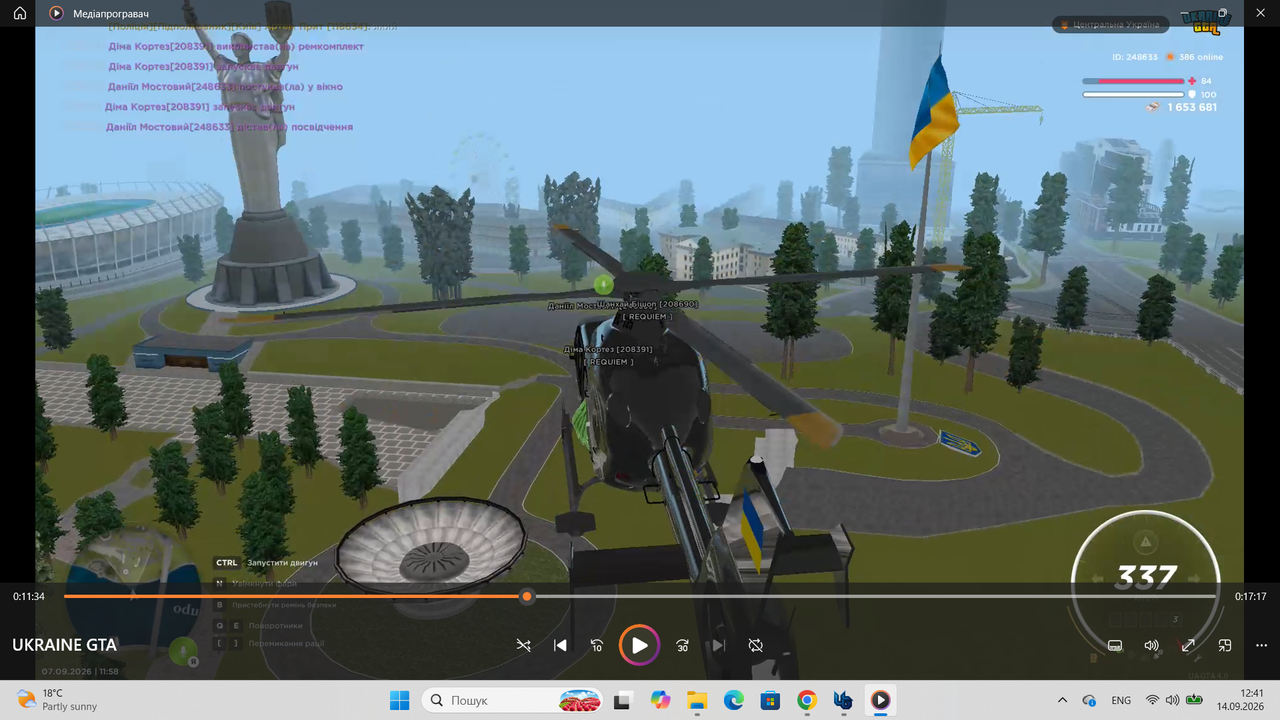Open subtitles and captions options
Screen dimensions: 1280x720
coord(1115,646)
